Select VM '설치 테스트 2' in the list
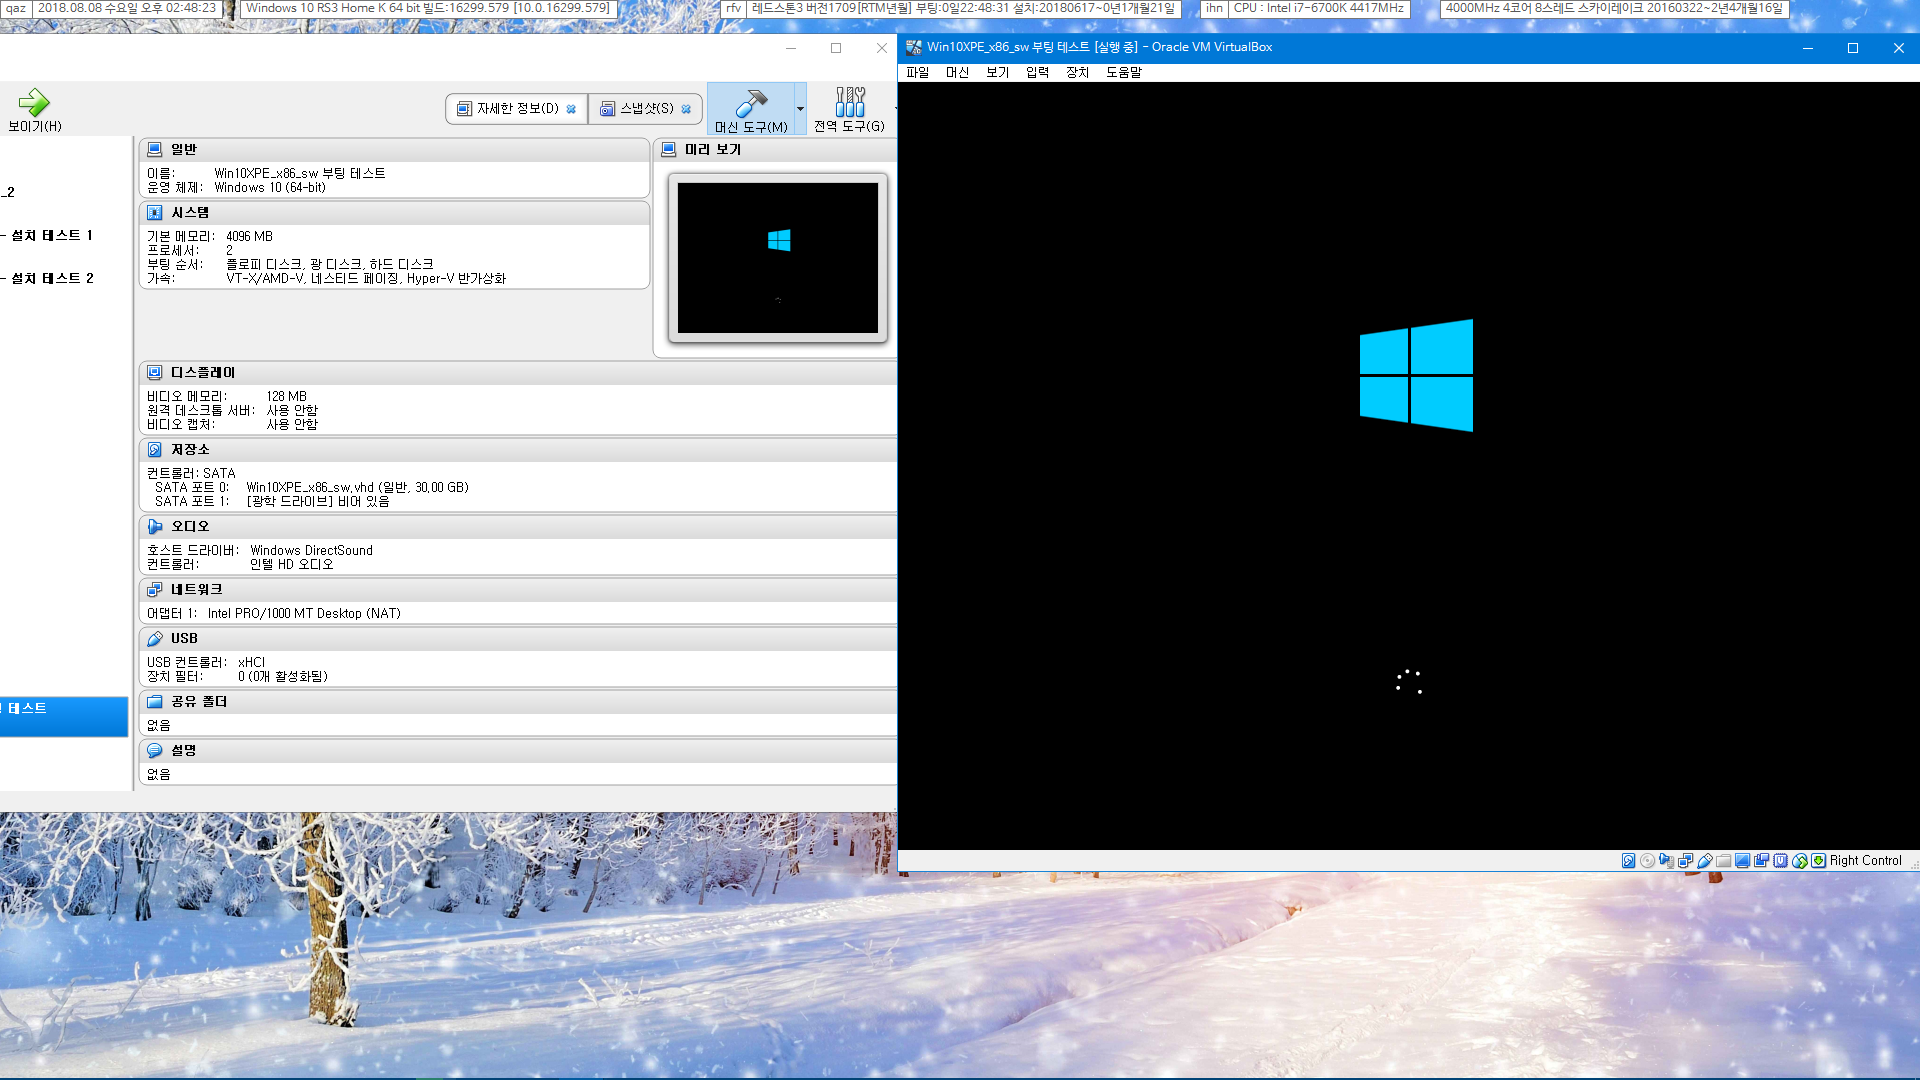Image resolution: width=1920 pixels, height=1080 pixels. coord(52,278)
